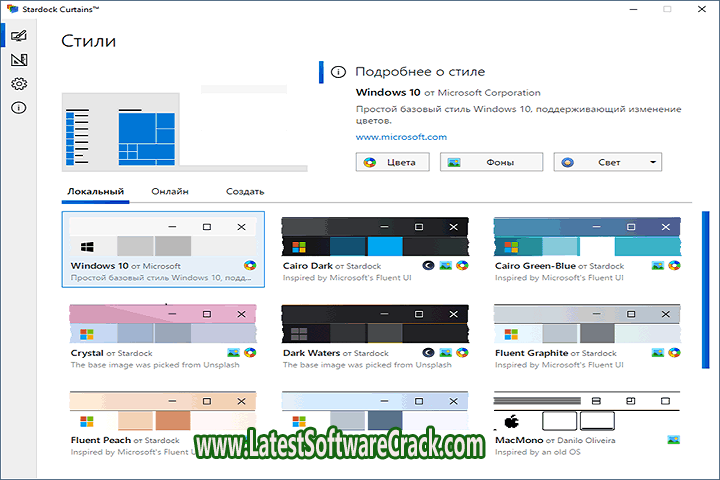Screen dimensions: 720x480
Task: Click the color wheel icon on Crystal
Action: 249,353
